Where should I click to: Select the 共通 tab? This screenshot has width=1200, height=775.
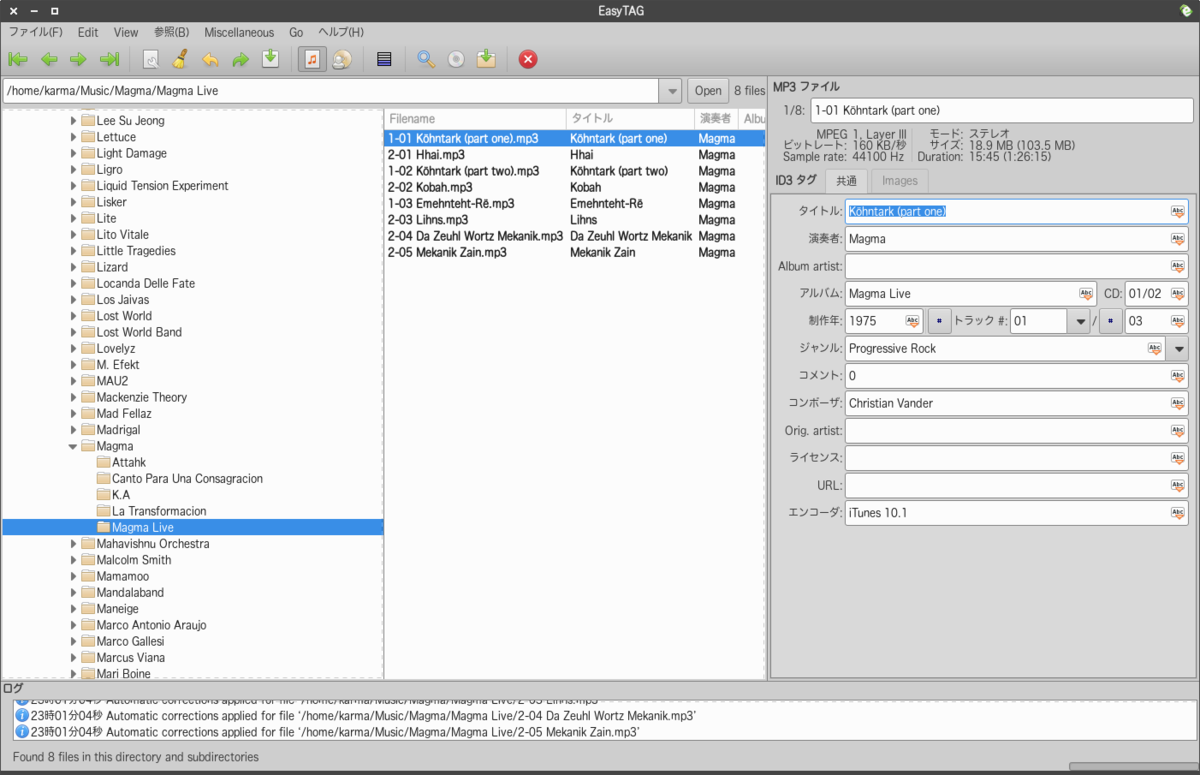(x=846, y=181)
